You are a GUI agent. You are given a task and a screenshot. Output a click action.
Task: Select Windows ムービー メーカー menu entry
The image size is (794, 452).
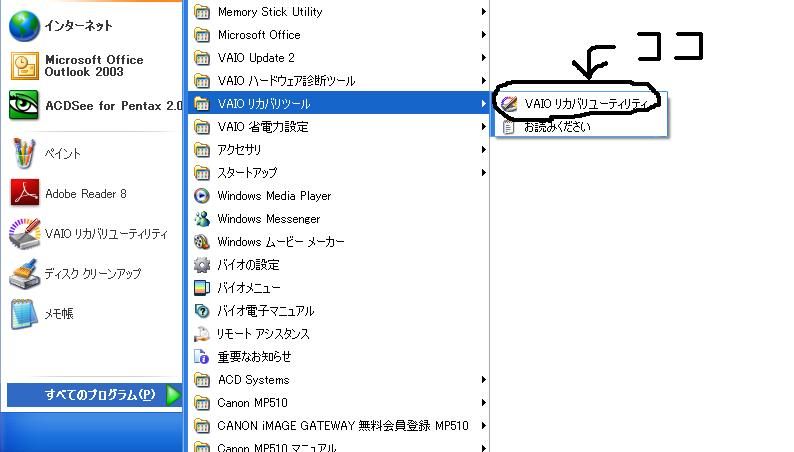click(x=339, y=242)
